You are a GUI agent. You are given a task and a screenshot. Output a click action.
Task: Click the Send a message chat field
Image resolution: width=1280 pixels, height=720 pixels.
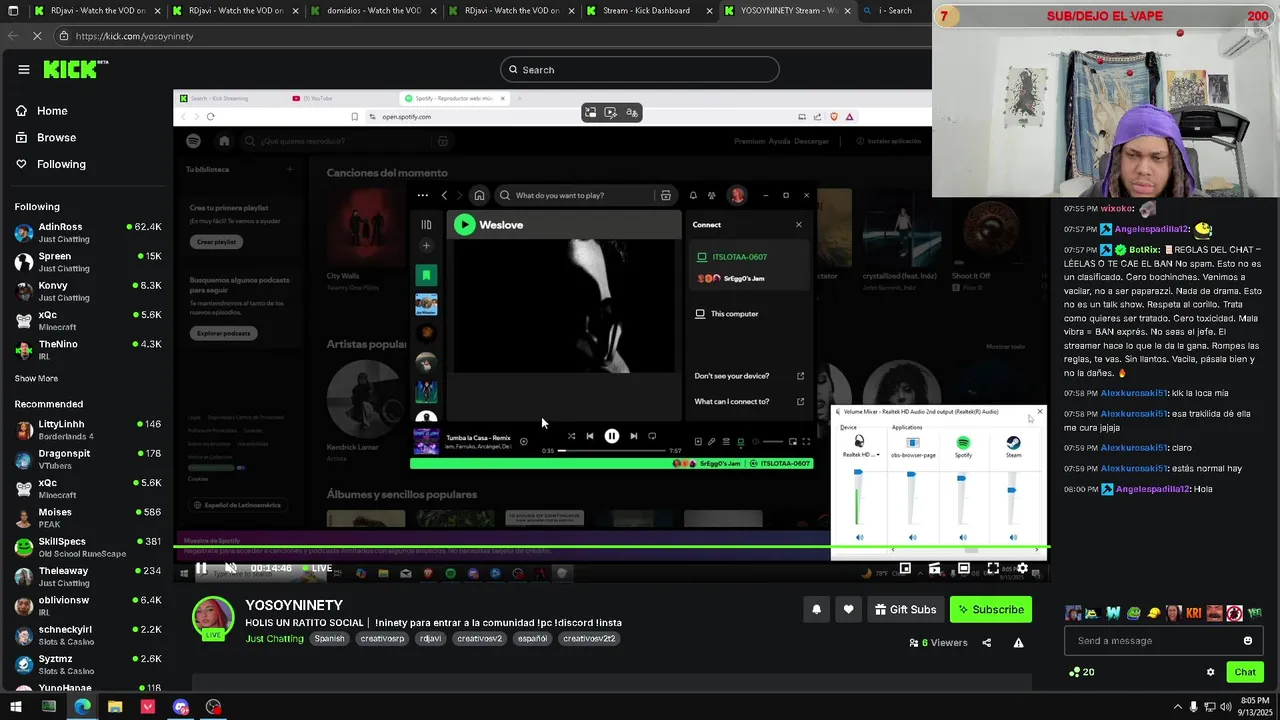[1150, 641]
